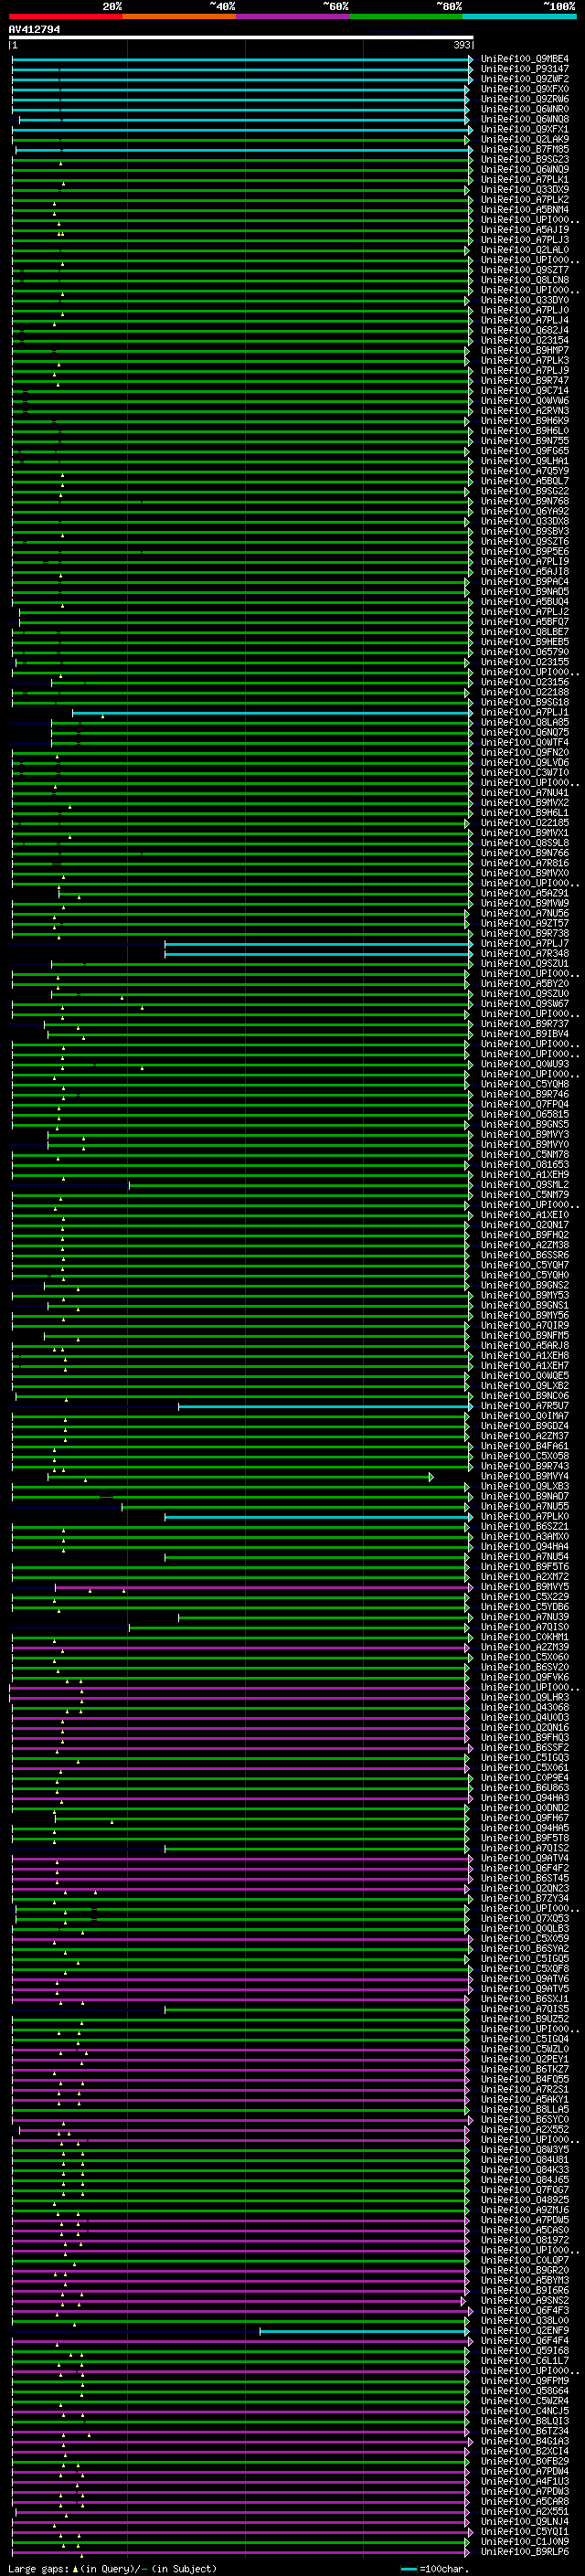
Task: Click the white query sequence bar
Action: click(241, 38)
